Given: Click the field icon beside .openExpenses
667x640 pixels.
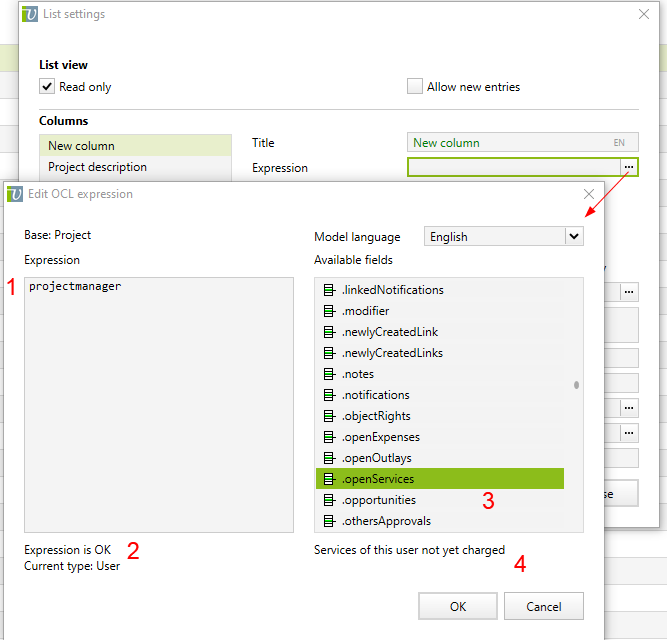Looking at the screenshot, I should tap(329, 437).
